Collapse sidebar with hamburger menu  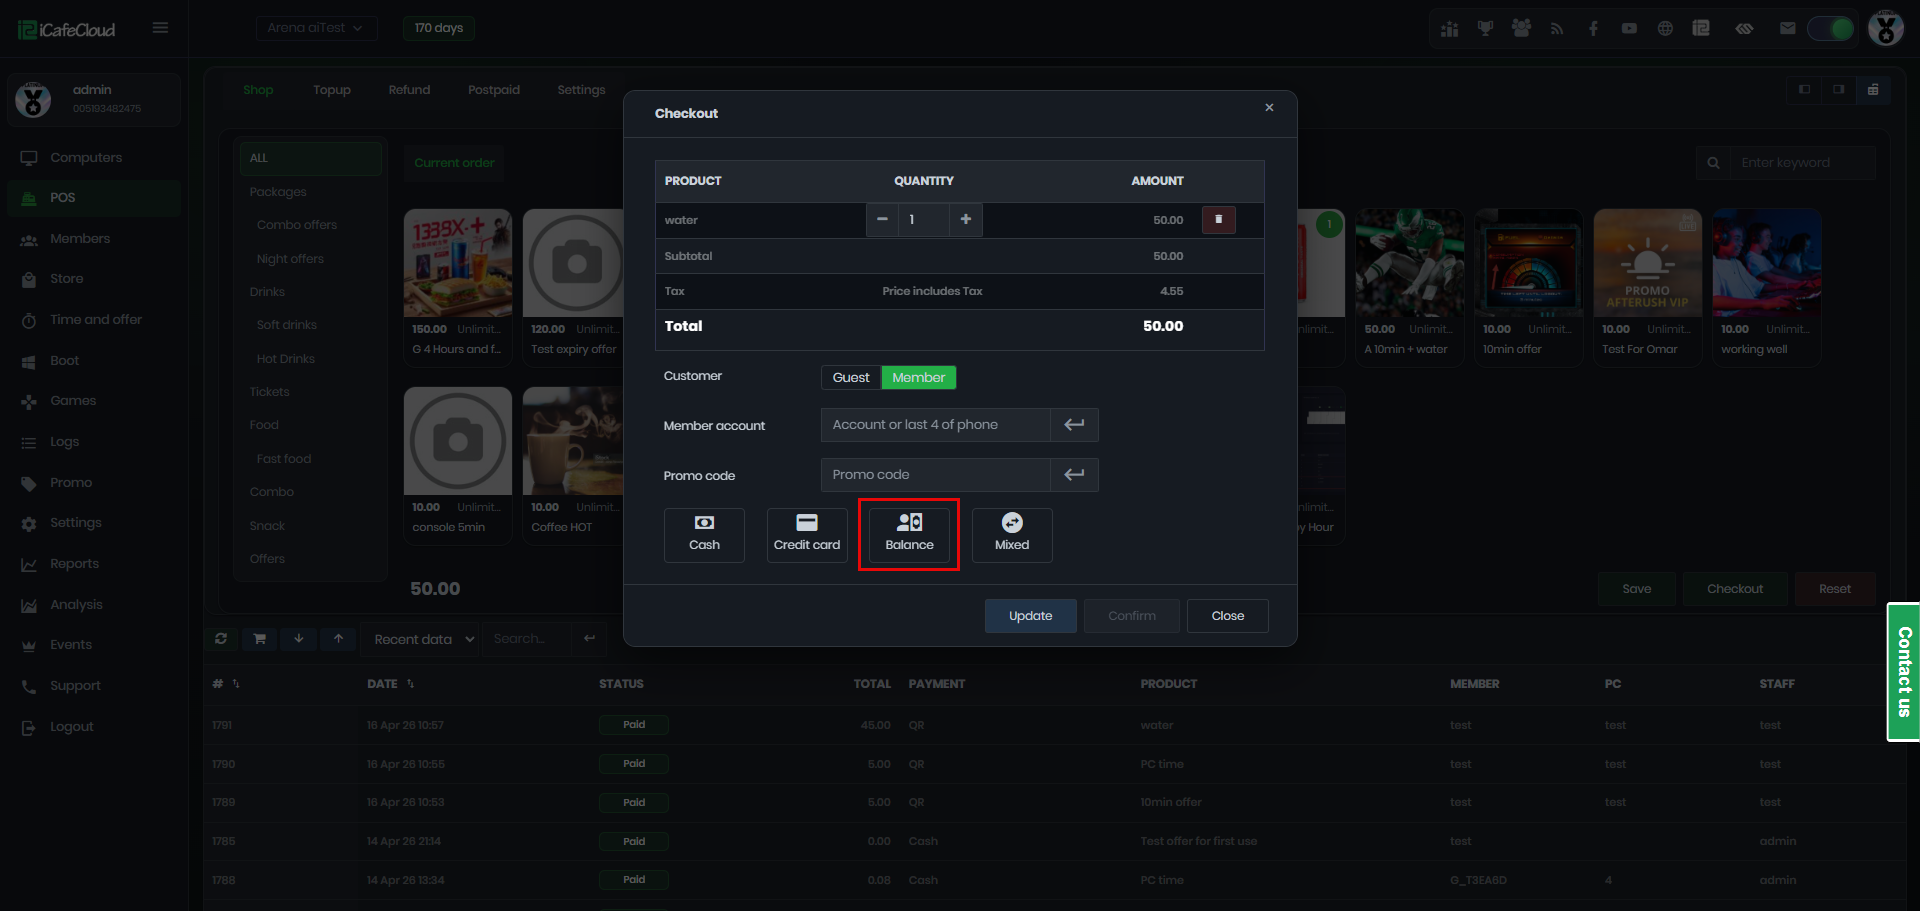160,28
